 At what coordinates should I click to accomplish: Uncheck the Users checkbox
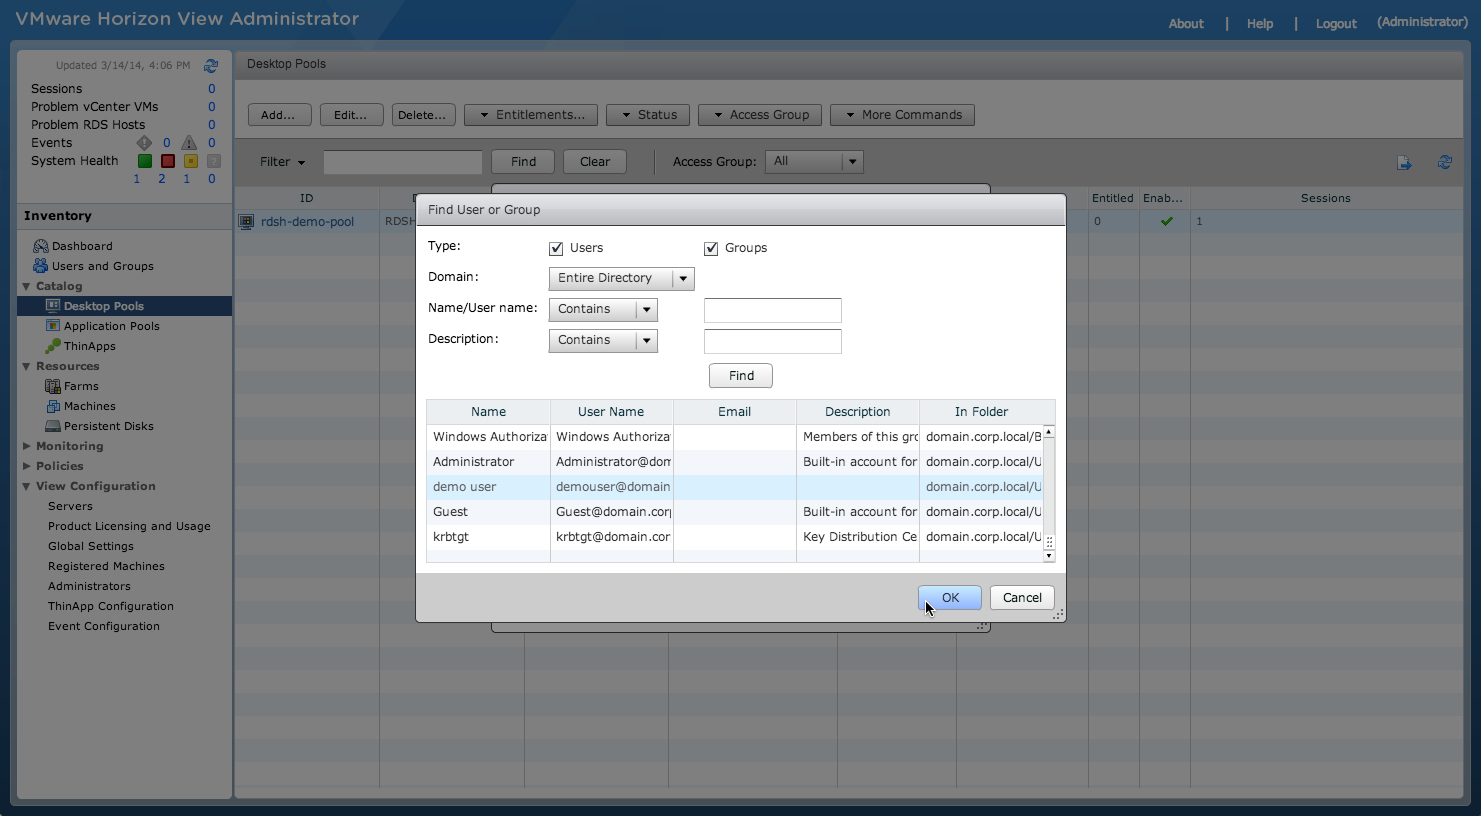(x=556, y=248)
